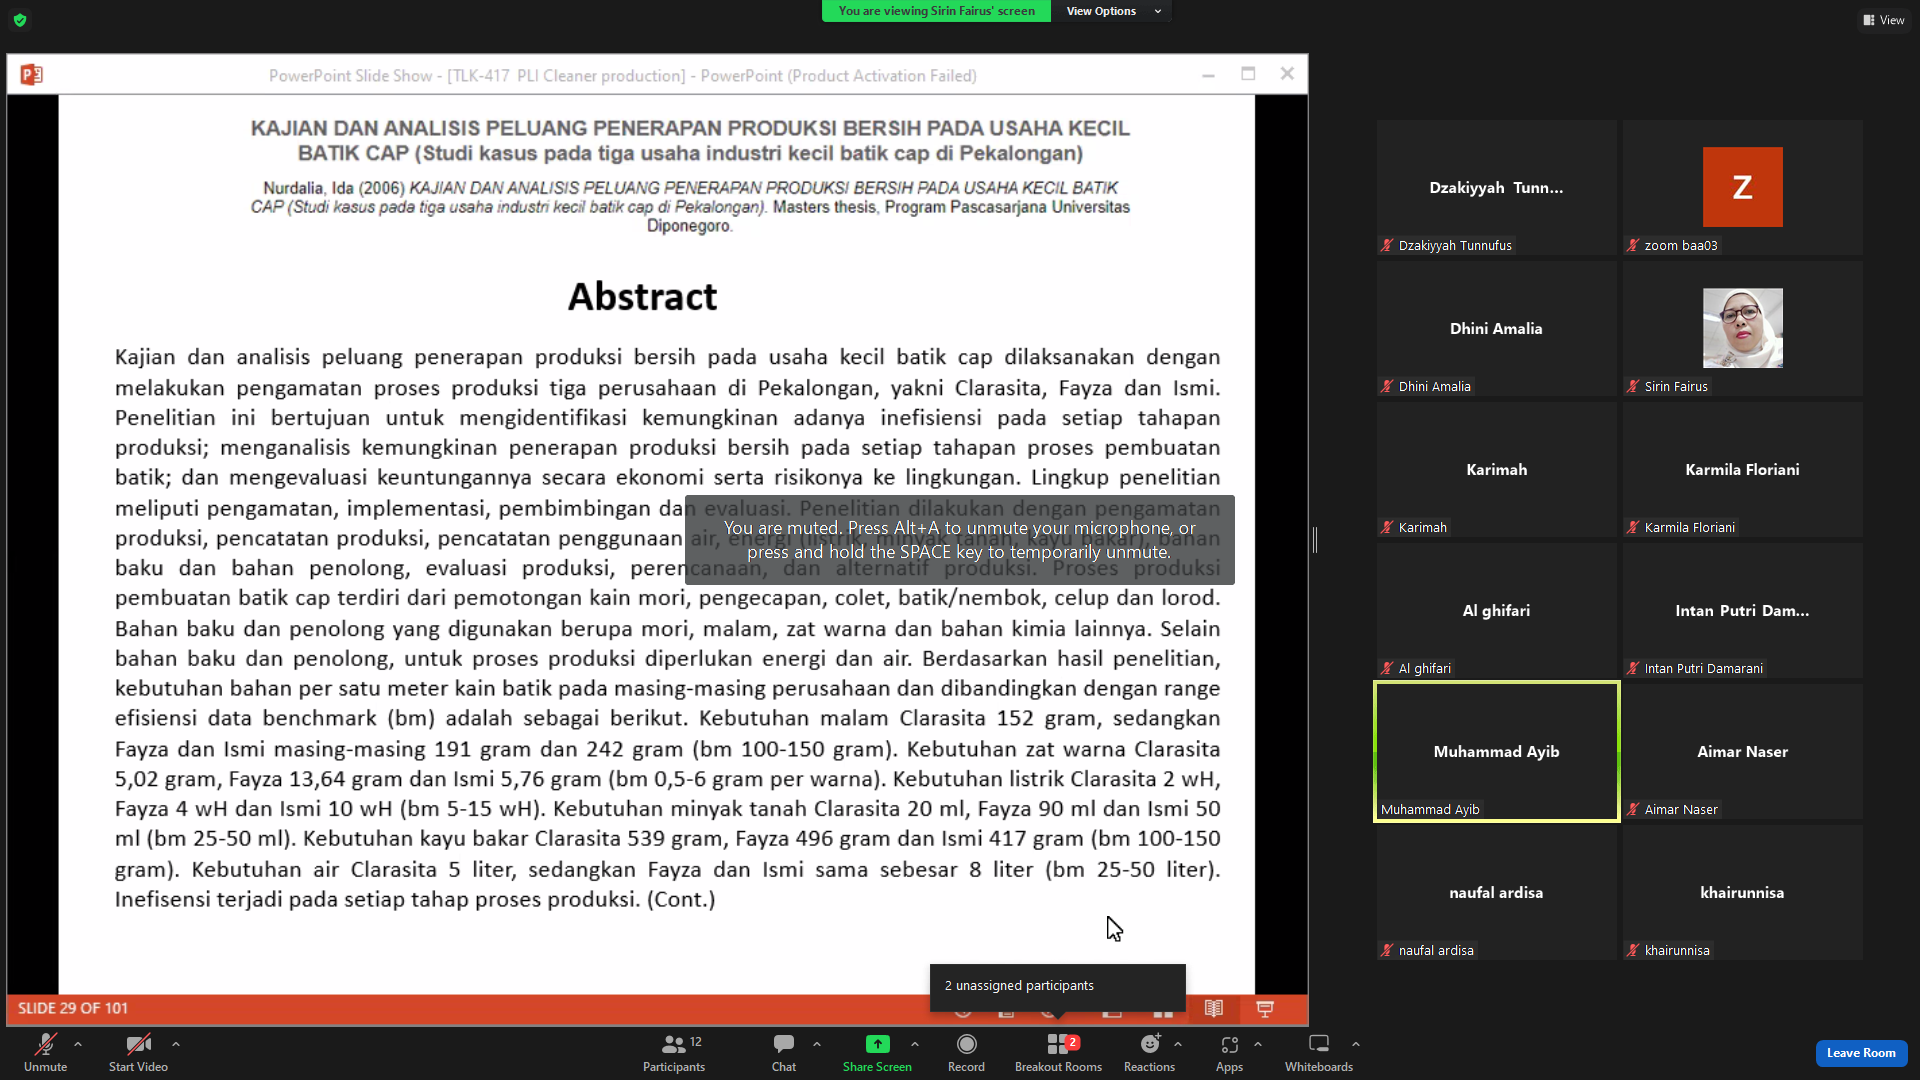Screen dimensions: 1920x1080
Task: Maximize the PowerPoint Slide Show window
Action: click(1248, 74)
